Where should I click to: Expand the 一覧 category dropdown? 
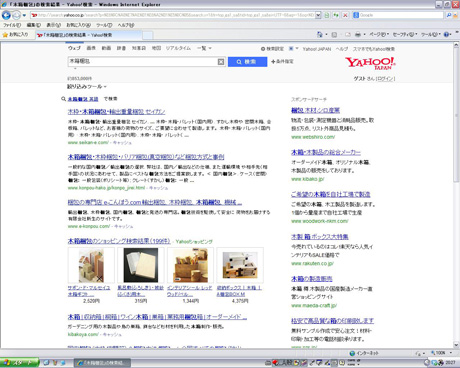click(x=204, y=48)
